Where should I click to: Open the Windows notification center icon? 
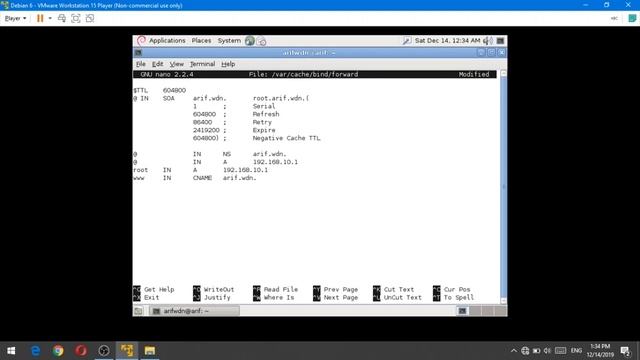coord(625,351)
